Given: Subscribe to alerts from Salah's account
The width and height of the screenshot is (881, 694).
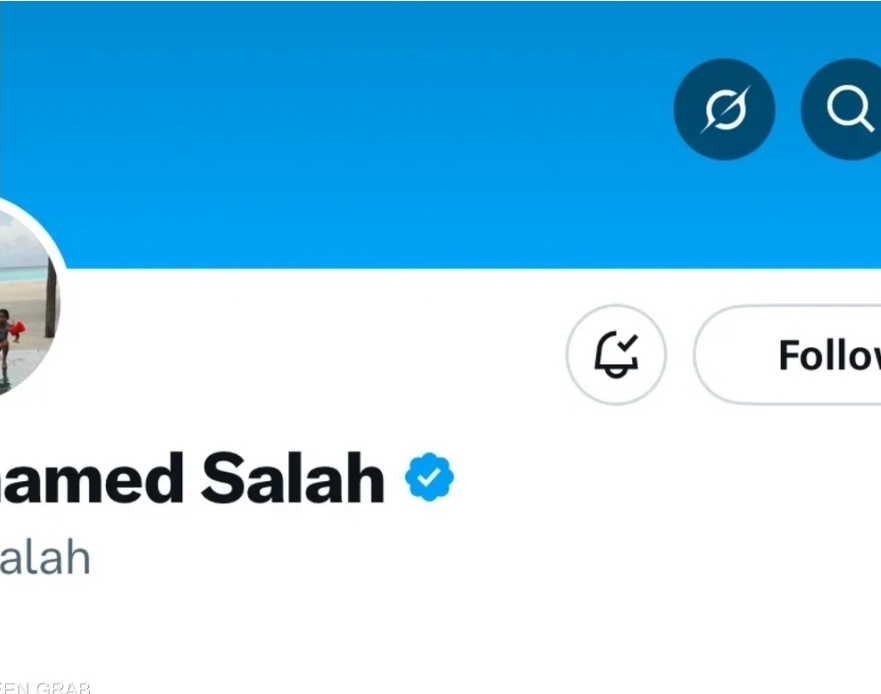Looking at the screenshot, I should [x=616, y=355].
